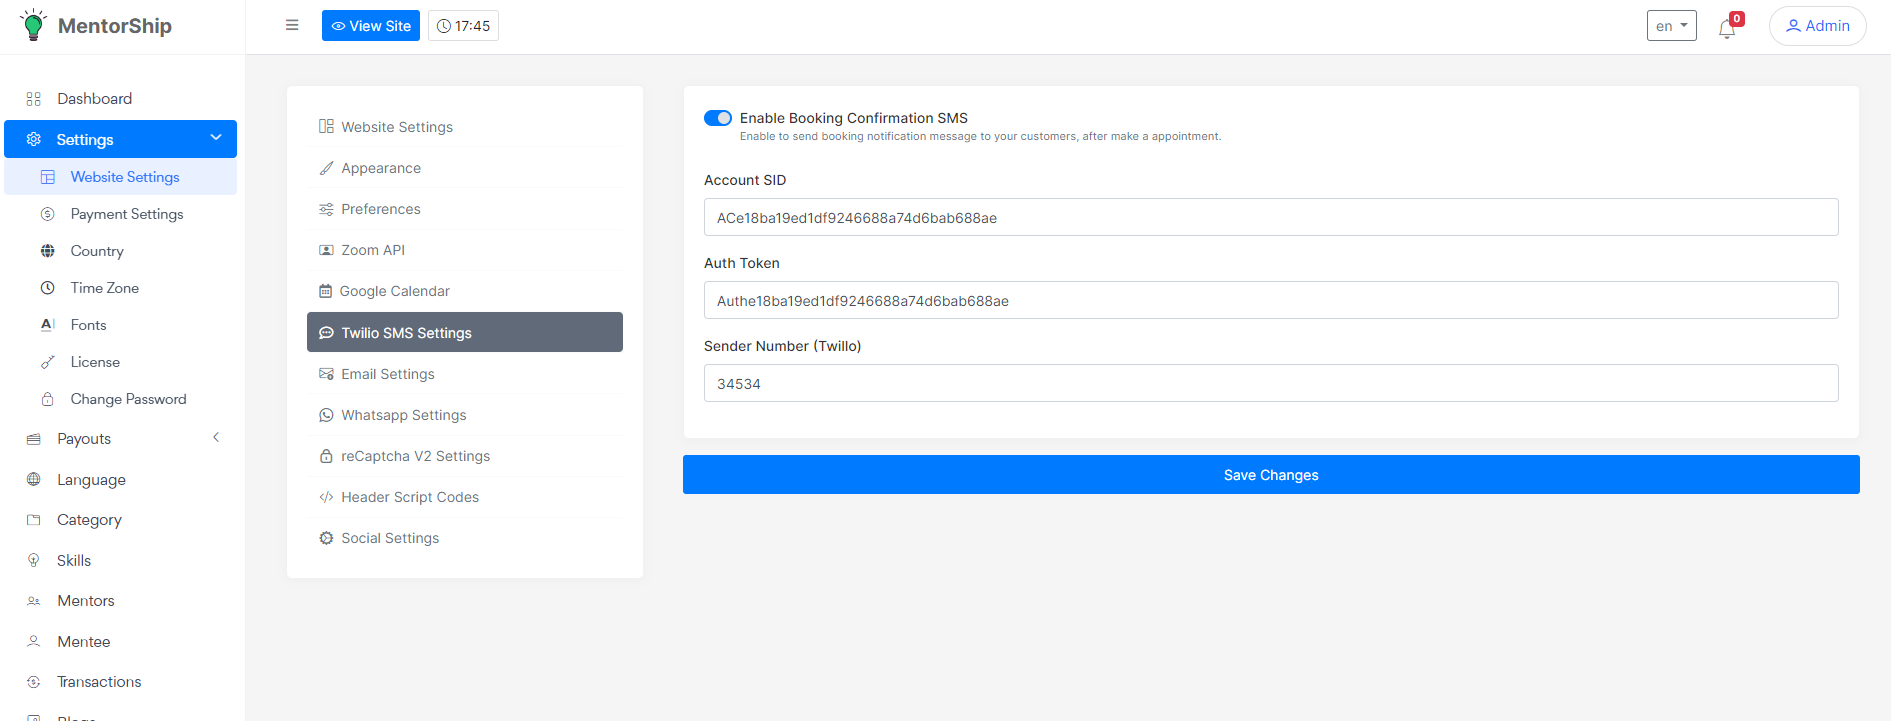Click the hamburger menu icon
Image resolution: width=1891 pixels, height=721 pixels.
pos(292,25)
